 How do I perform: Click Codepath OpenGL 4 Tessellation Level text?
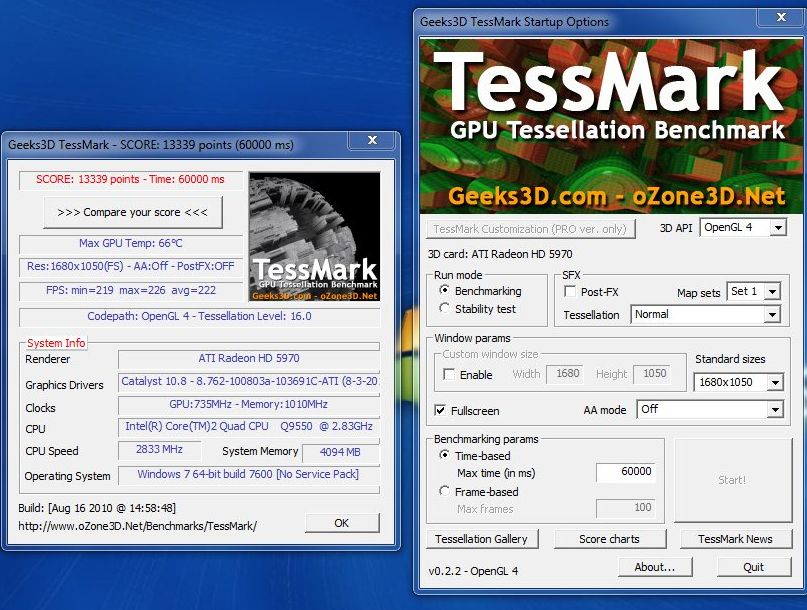point(200,316)
